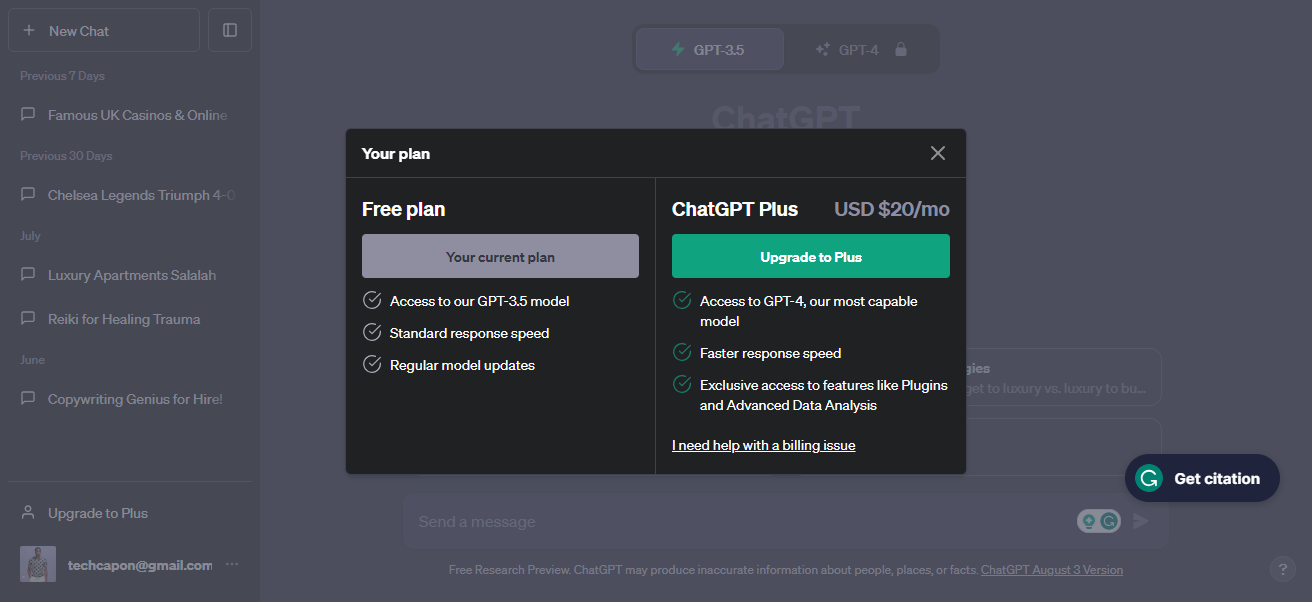Image resolution: width=1312 pixels, height=602 pixels.
Task: Click the GPT-3.5 lightning bolt icon
Action: click(678, 49)
